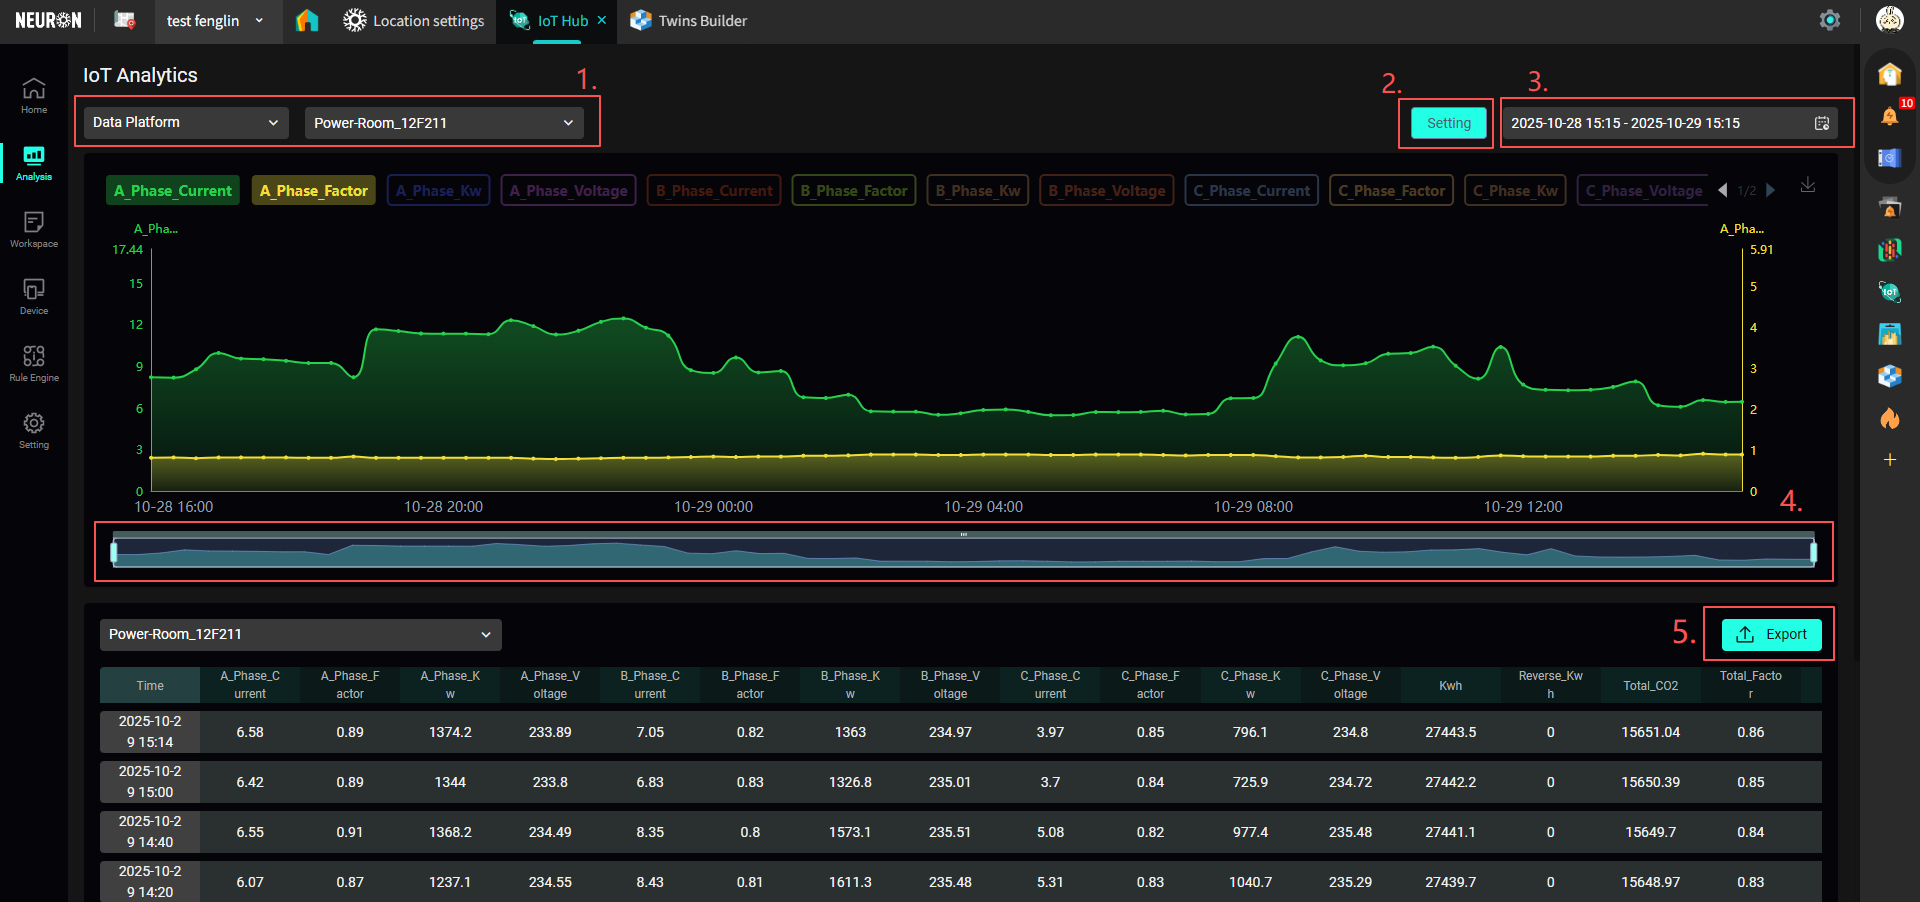The width and height of the screenshot is (1920, 902).
Task: Download the chart using the download icon
Action: point(1808,186)
